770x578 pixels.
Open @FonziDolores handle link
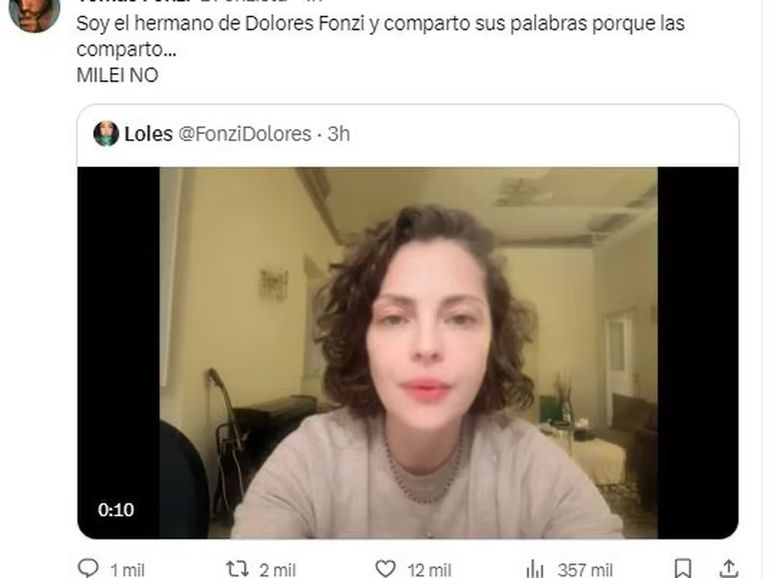(245, 134)
